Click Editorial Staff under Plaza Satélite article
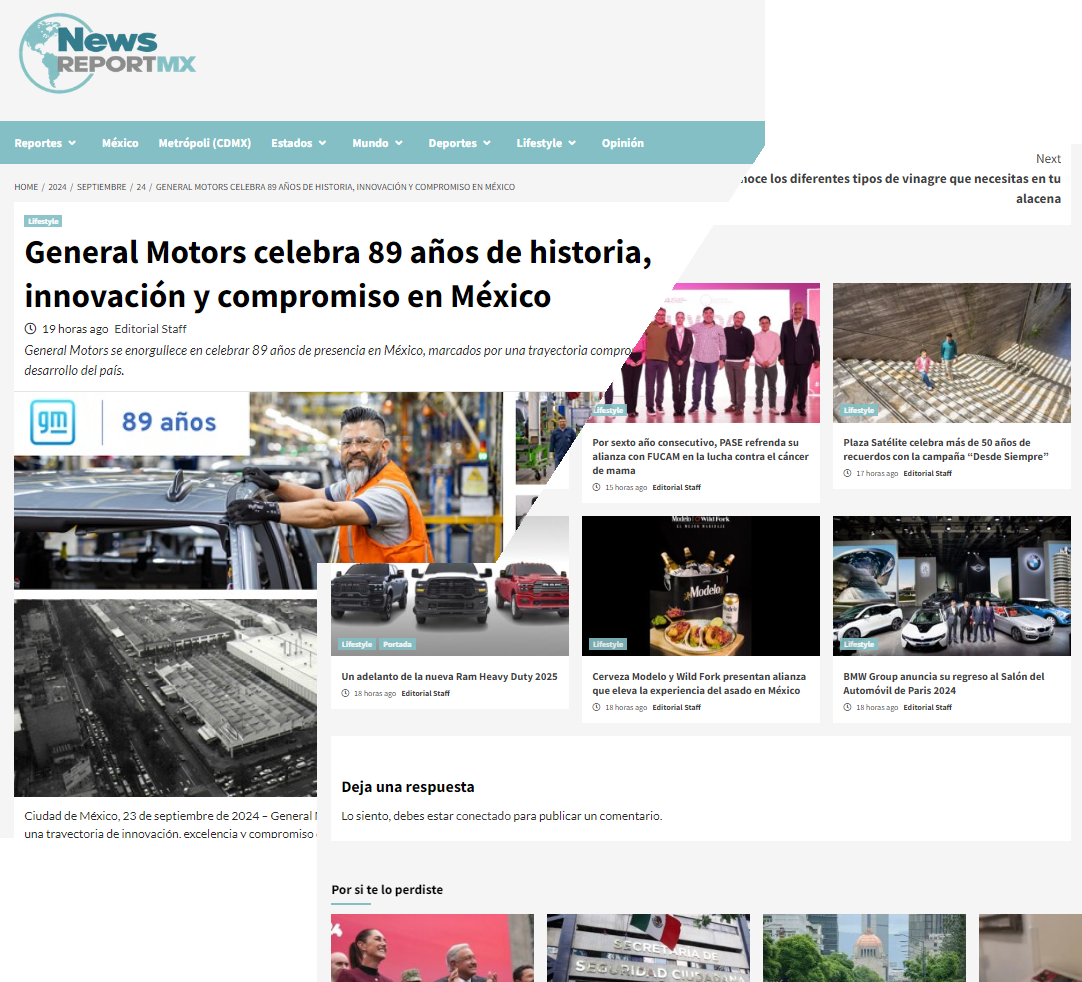 (927, 473)
